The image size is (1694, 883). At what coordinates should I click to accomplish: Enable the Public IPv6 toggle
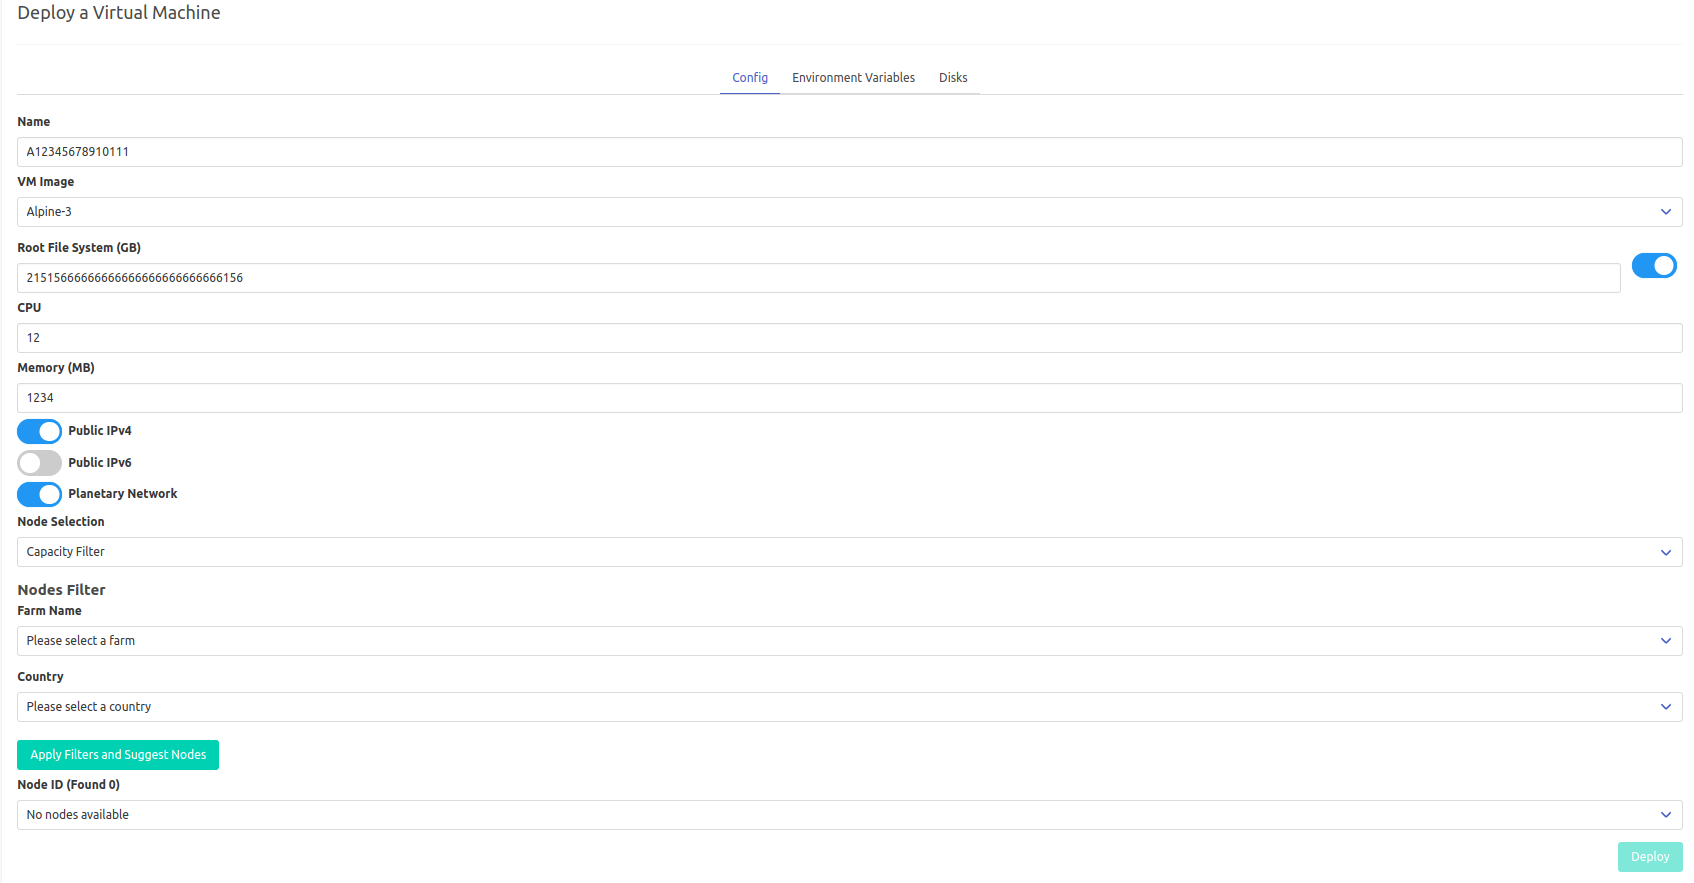39,463
